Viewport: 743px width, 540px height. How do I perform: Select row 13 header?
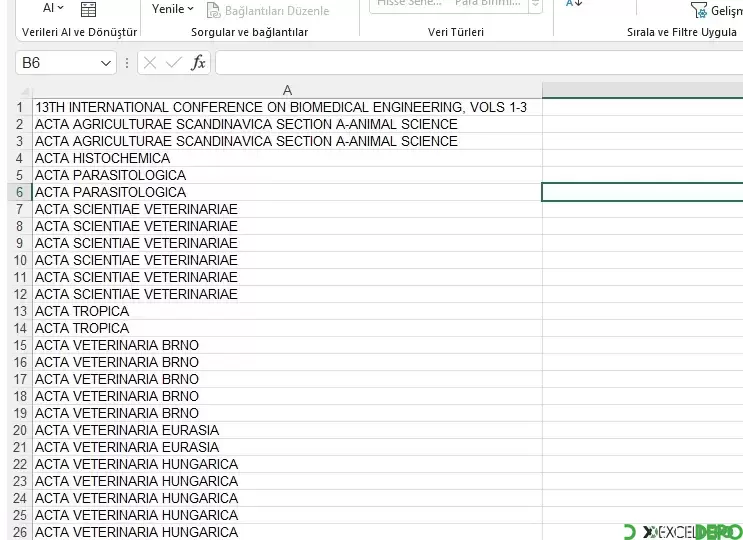click(19, 311)
